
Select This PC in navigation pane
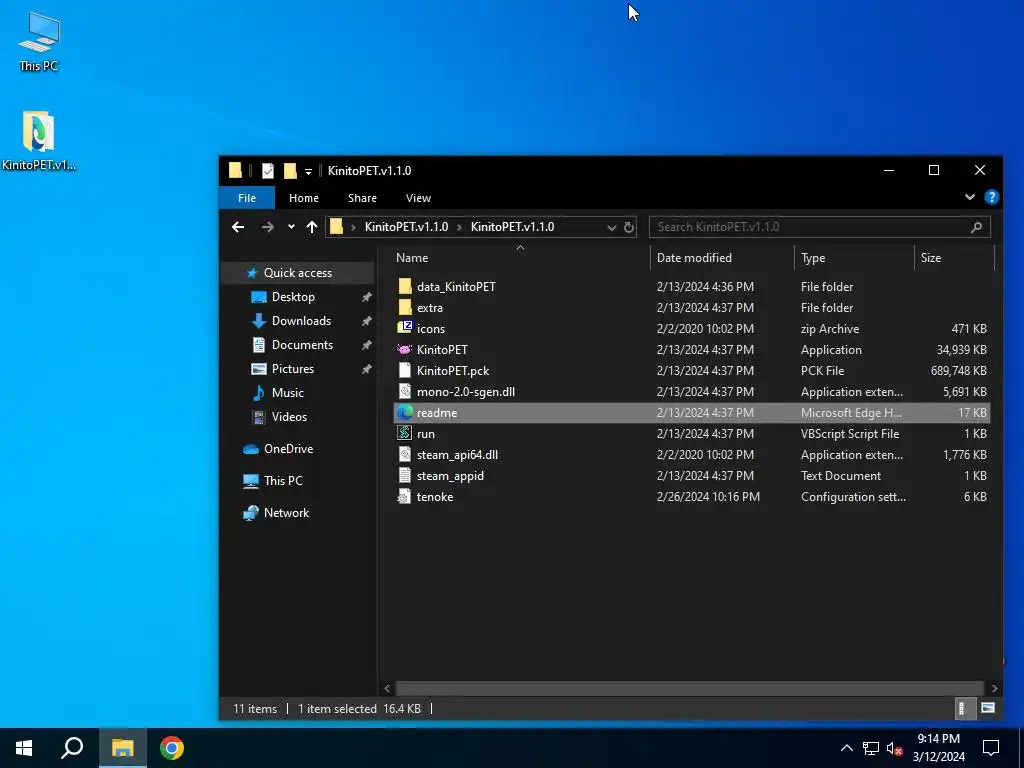[x=283, y=481]
